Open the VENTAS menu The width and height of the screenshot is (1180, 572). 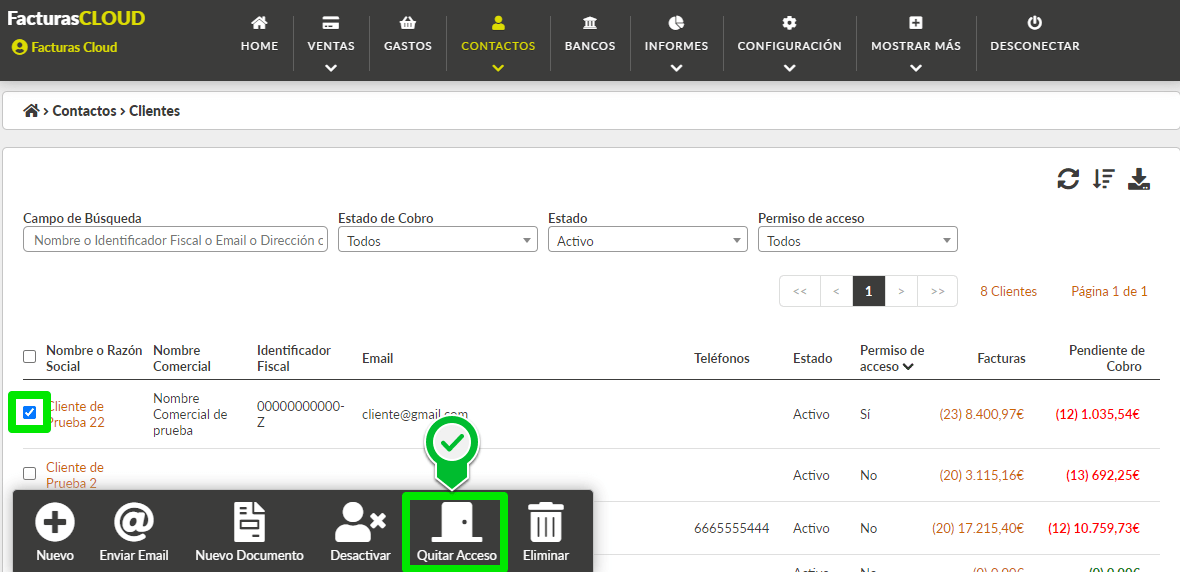[x=331, y=44]
